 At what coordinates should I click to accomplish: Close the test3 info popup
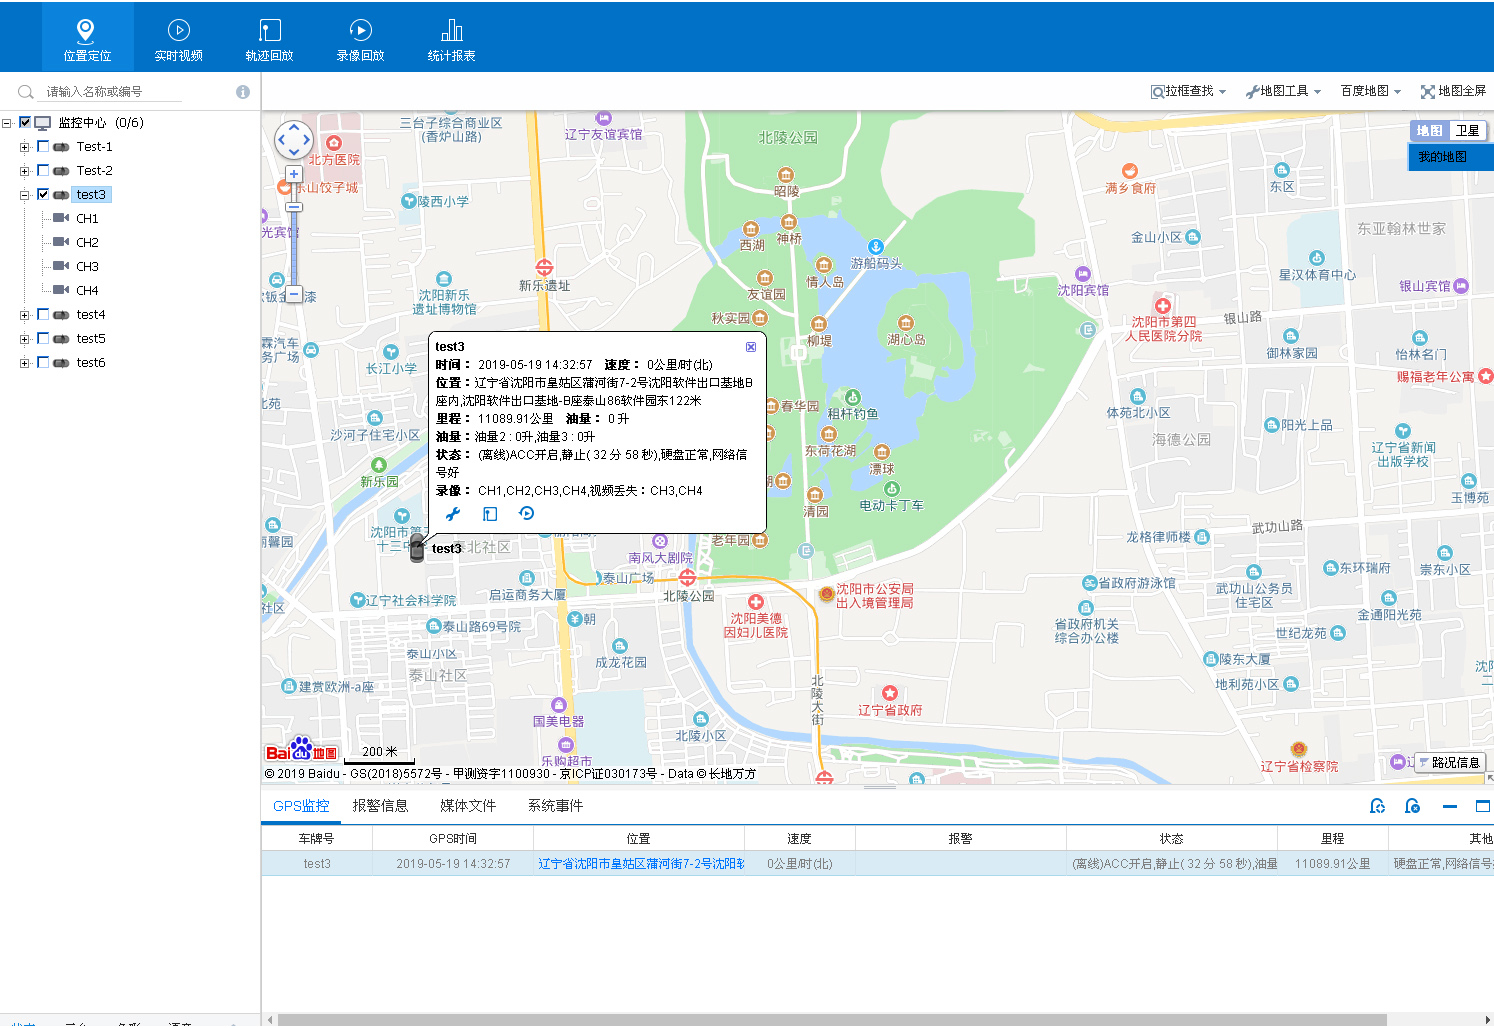(751, 347)
